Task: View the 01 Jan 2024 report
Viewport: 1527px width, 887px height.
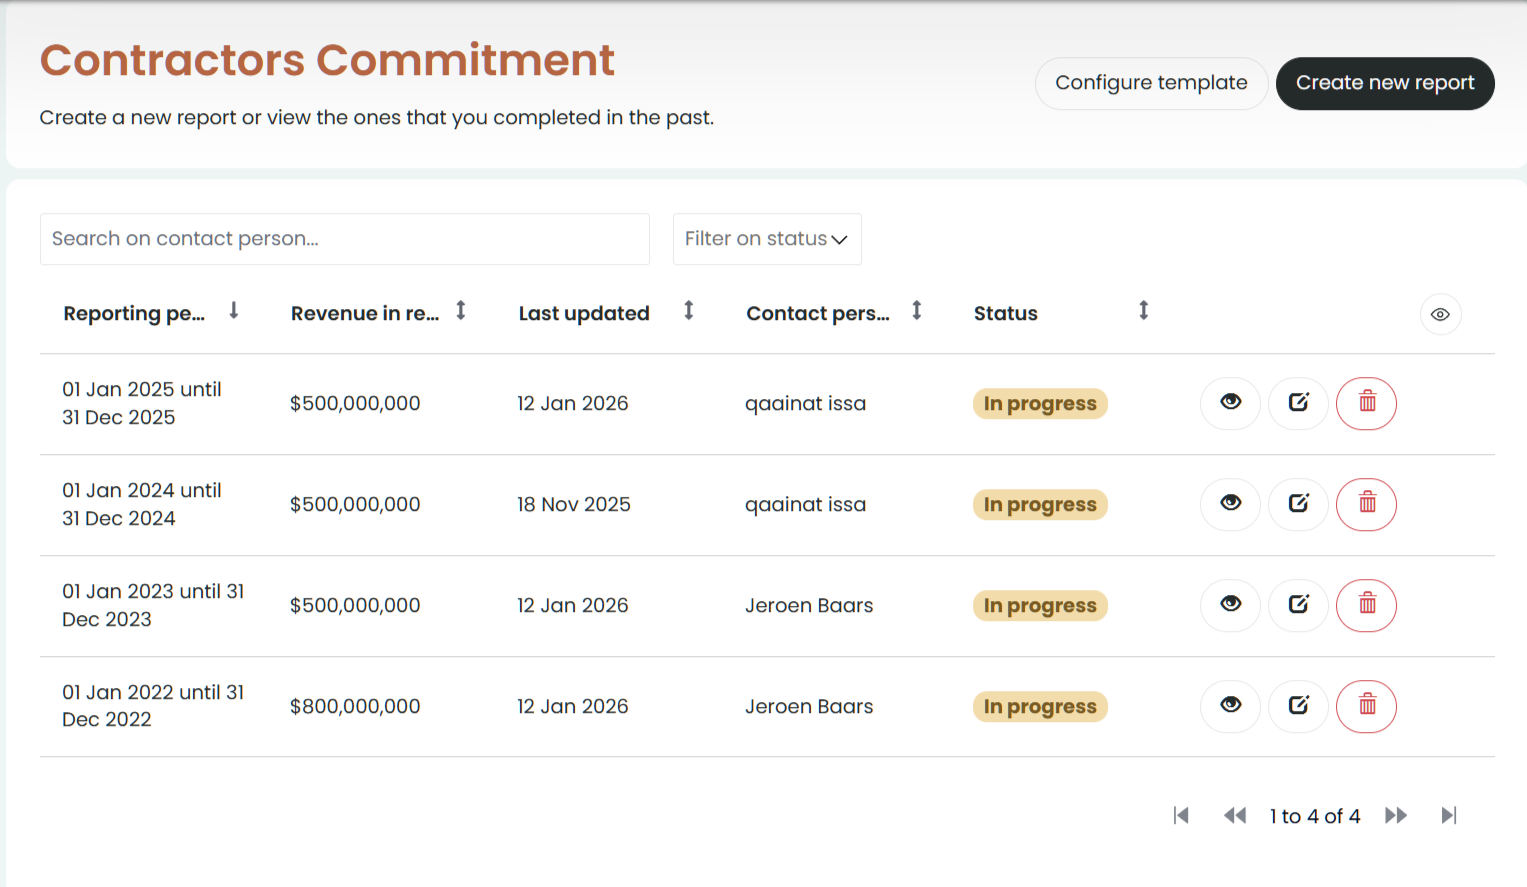Action: point(1230,504)
